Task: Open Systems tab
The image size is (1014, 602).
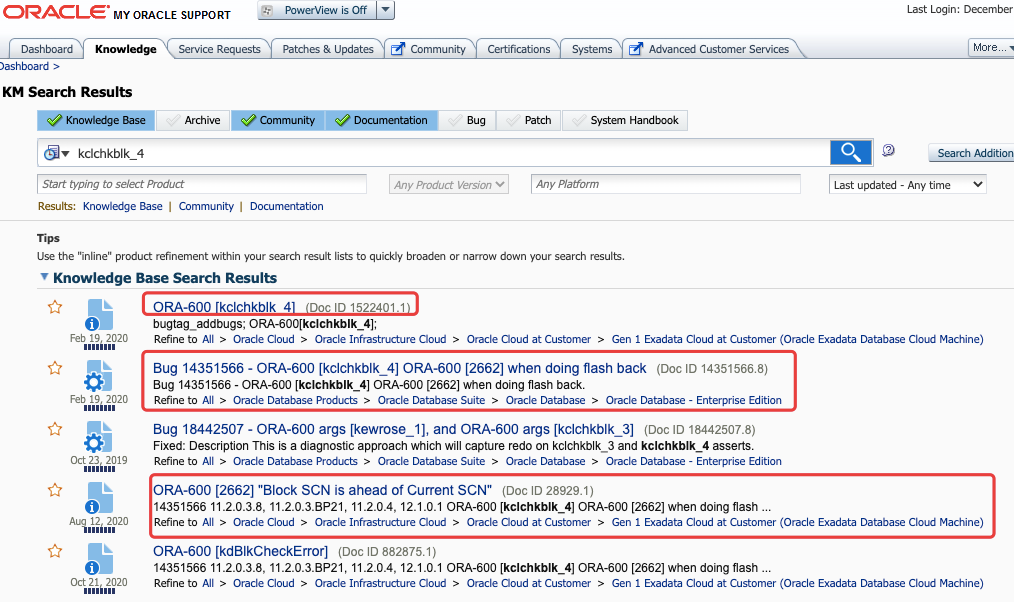Action: [592, 49]
